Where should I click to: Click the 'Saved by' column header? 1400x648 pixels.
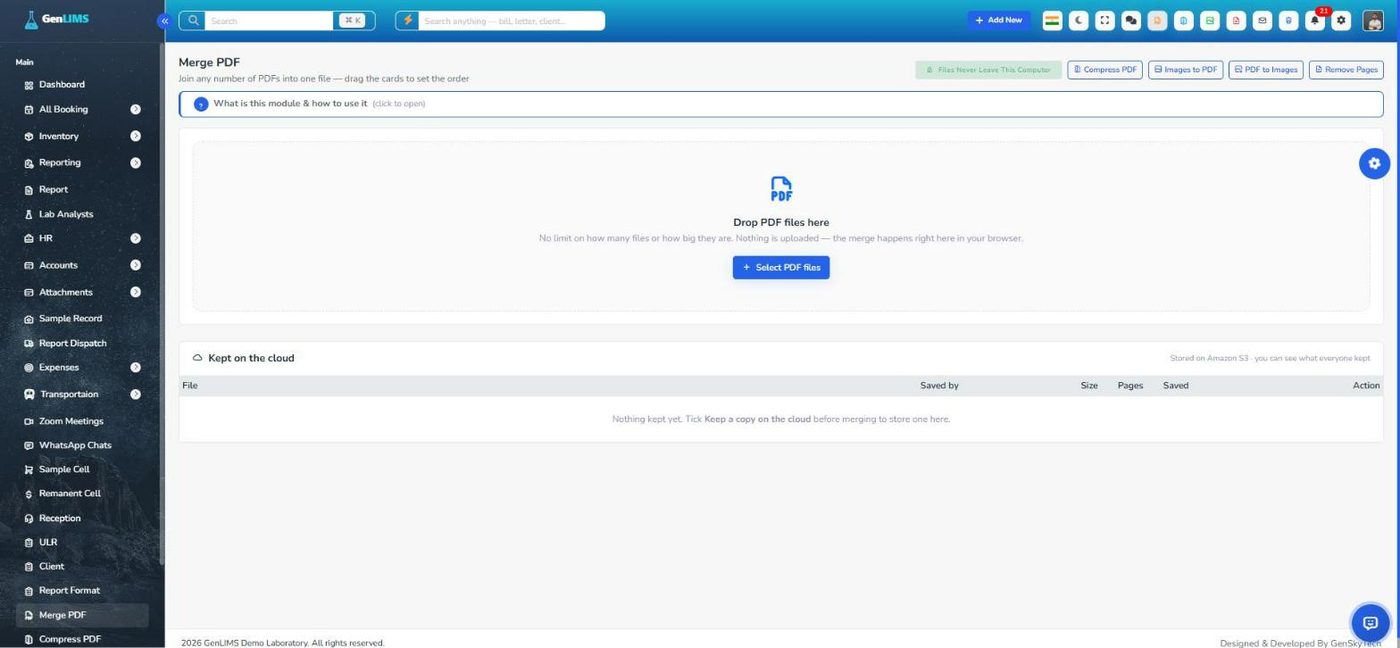coord(939,385)
